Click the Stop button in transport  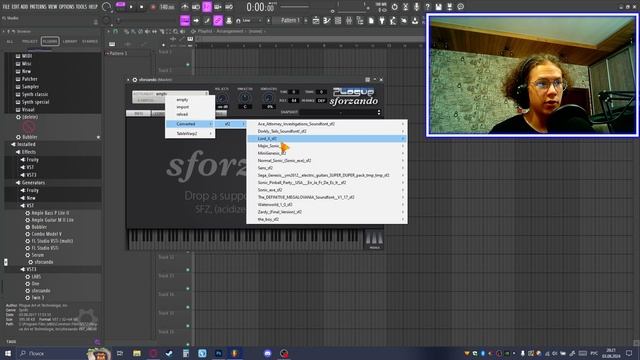pyautogui.click(x=142, y=7)
